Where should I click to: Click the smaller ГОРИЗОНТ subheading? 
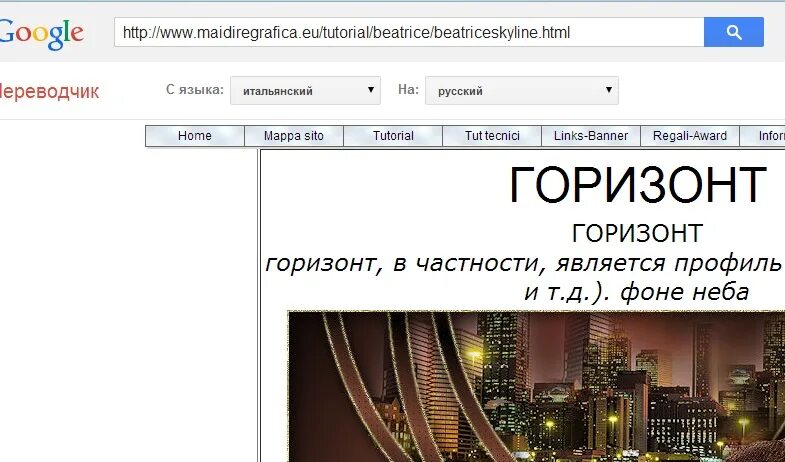point(637,233)
